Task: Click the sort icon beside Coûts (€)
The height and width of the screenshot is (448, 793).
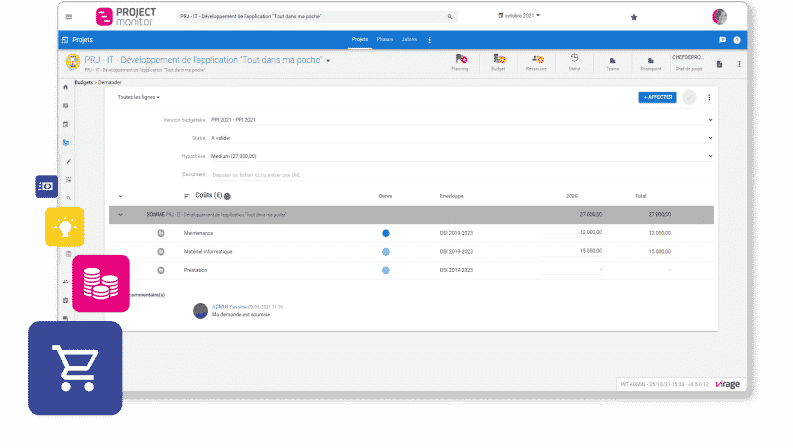Action: coord(187,196)
